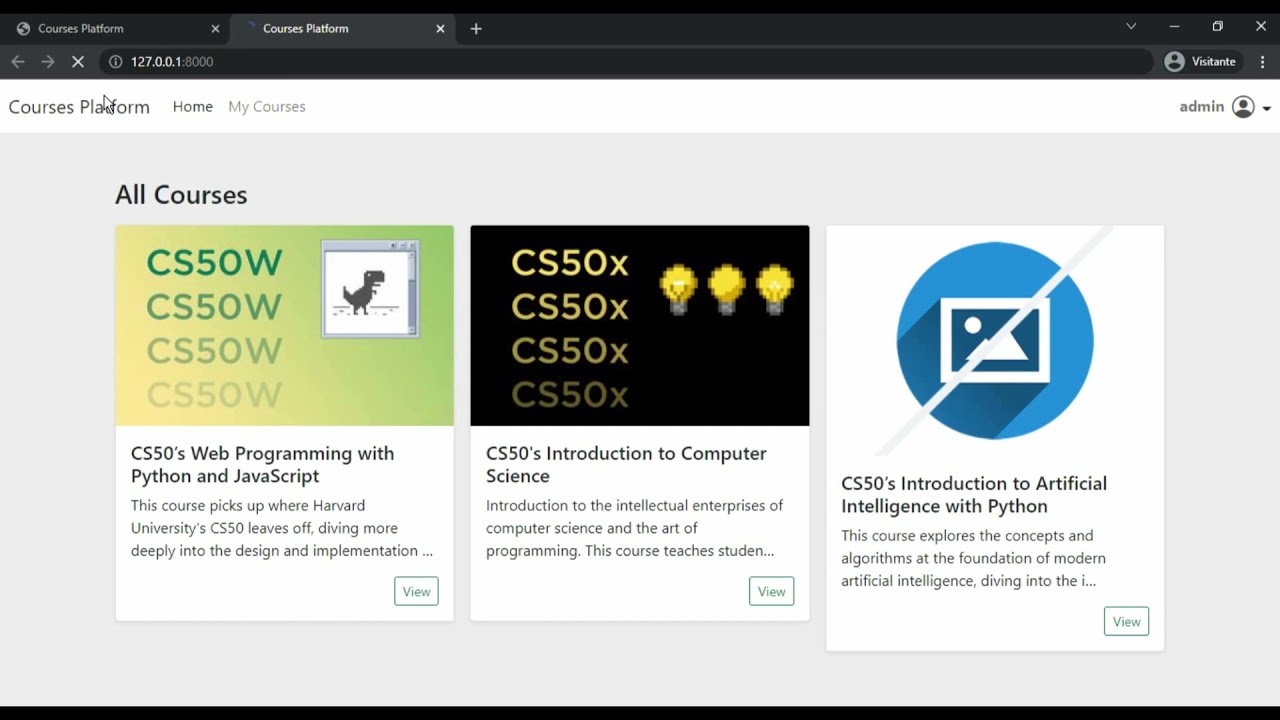The width and height of the screenshot is (1280, 720).
Task: Open the site information icon in address bar
Action: 115,62
